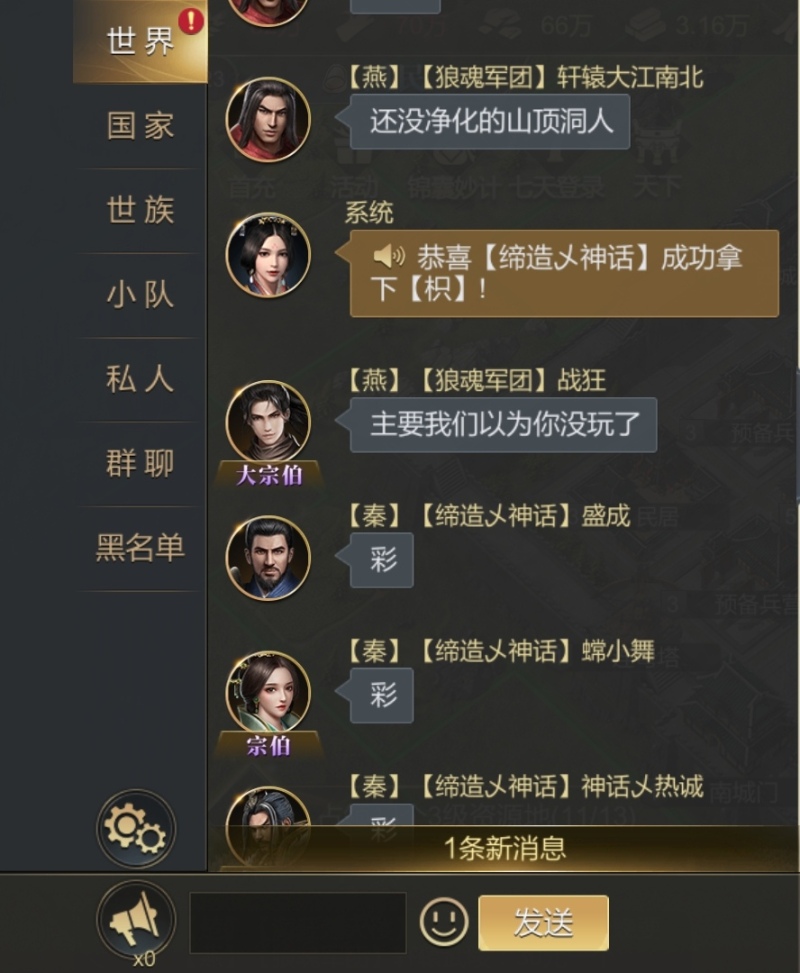Open the 世族 chat channel

click(x=140, y=210)
